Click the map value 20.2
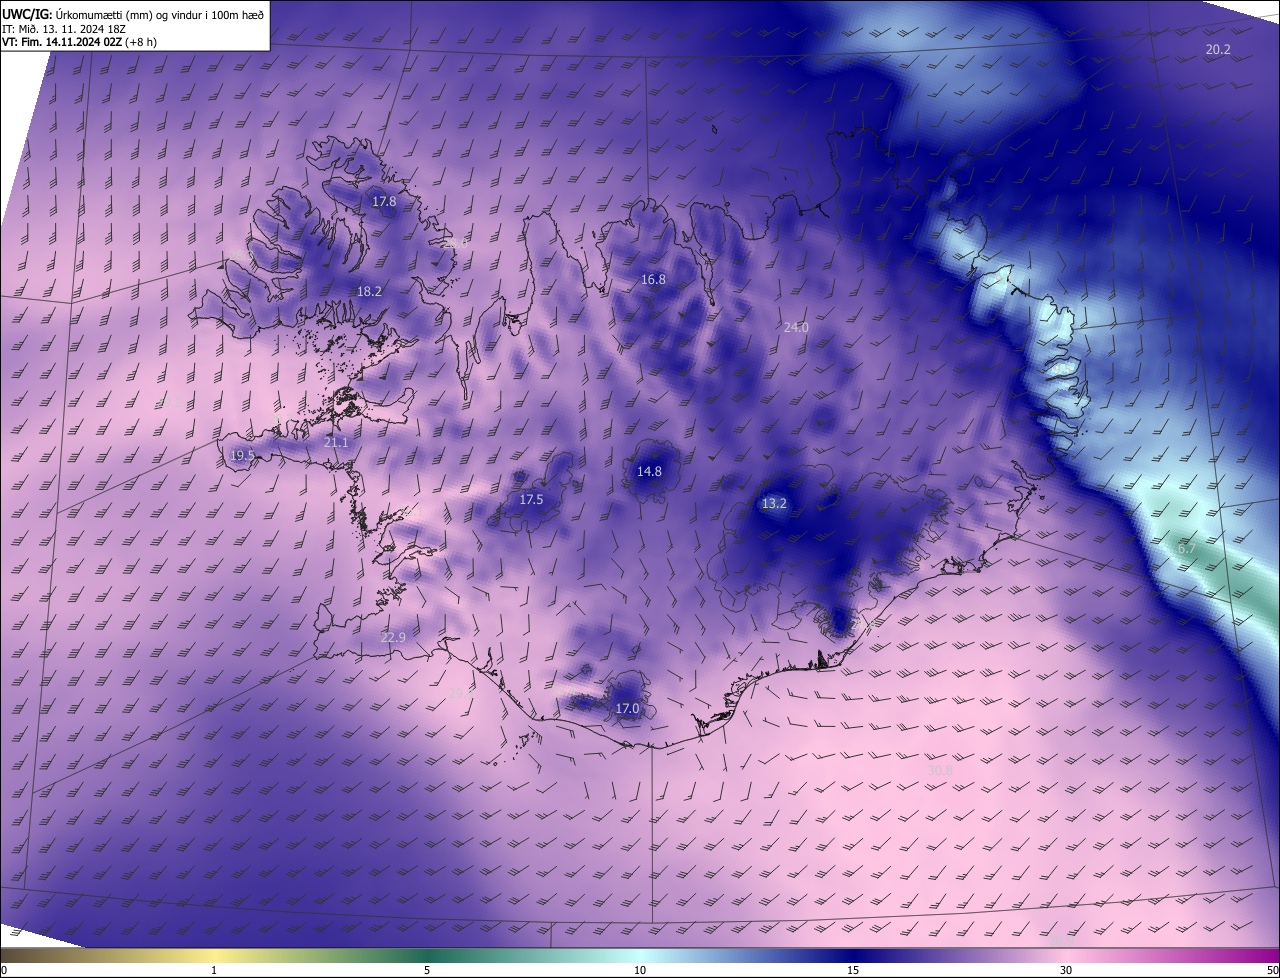 (1218, 49)
